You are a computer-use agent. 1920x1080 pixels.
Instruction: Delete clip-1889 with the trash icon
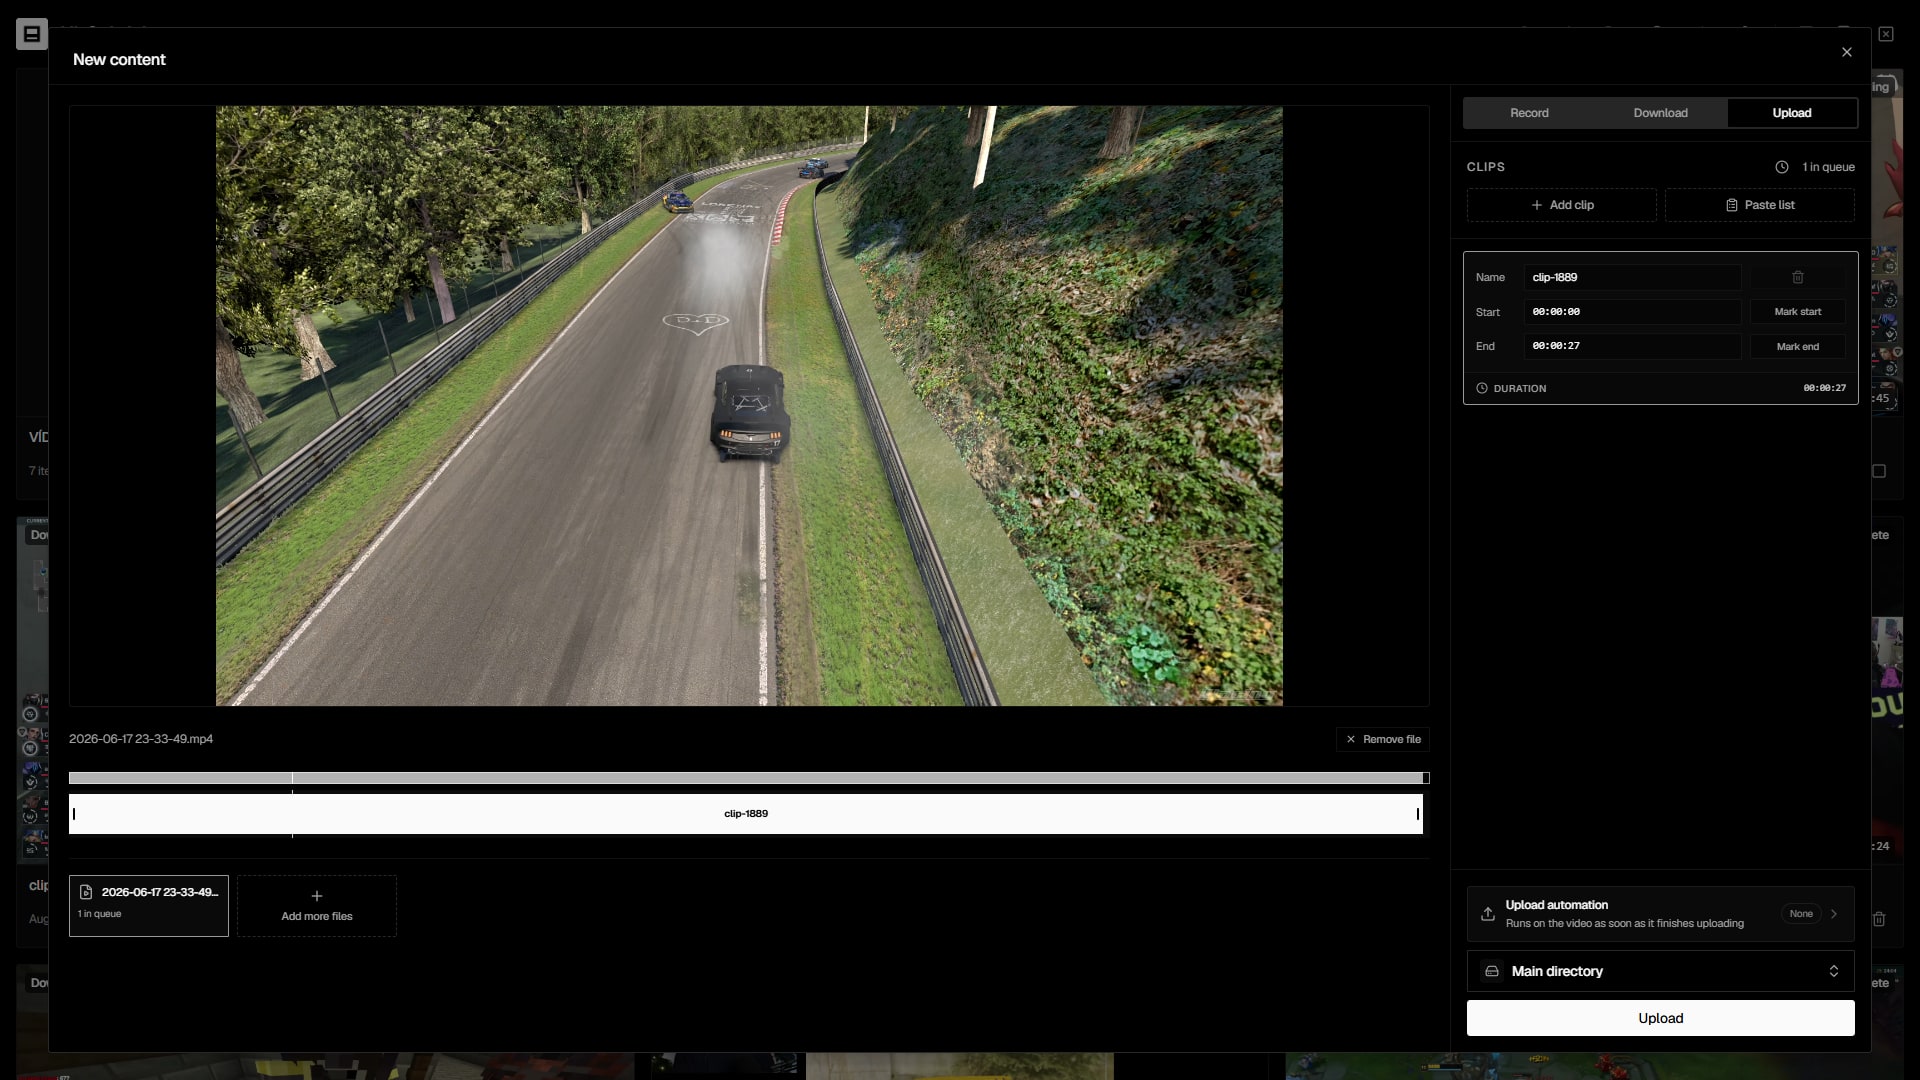[x=1797, y=277]
